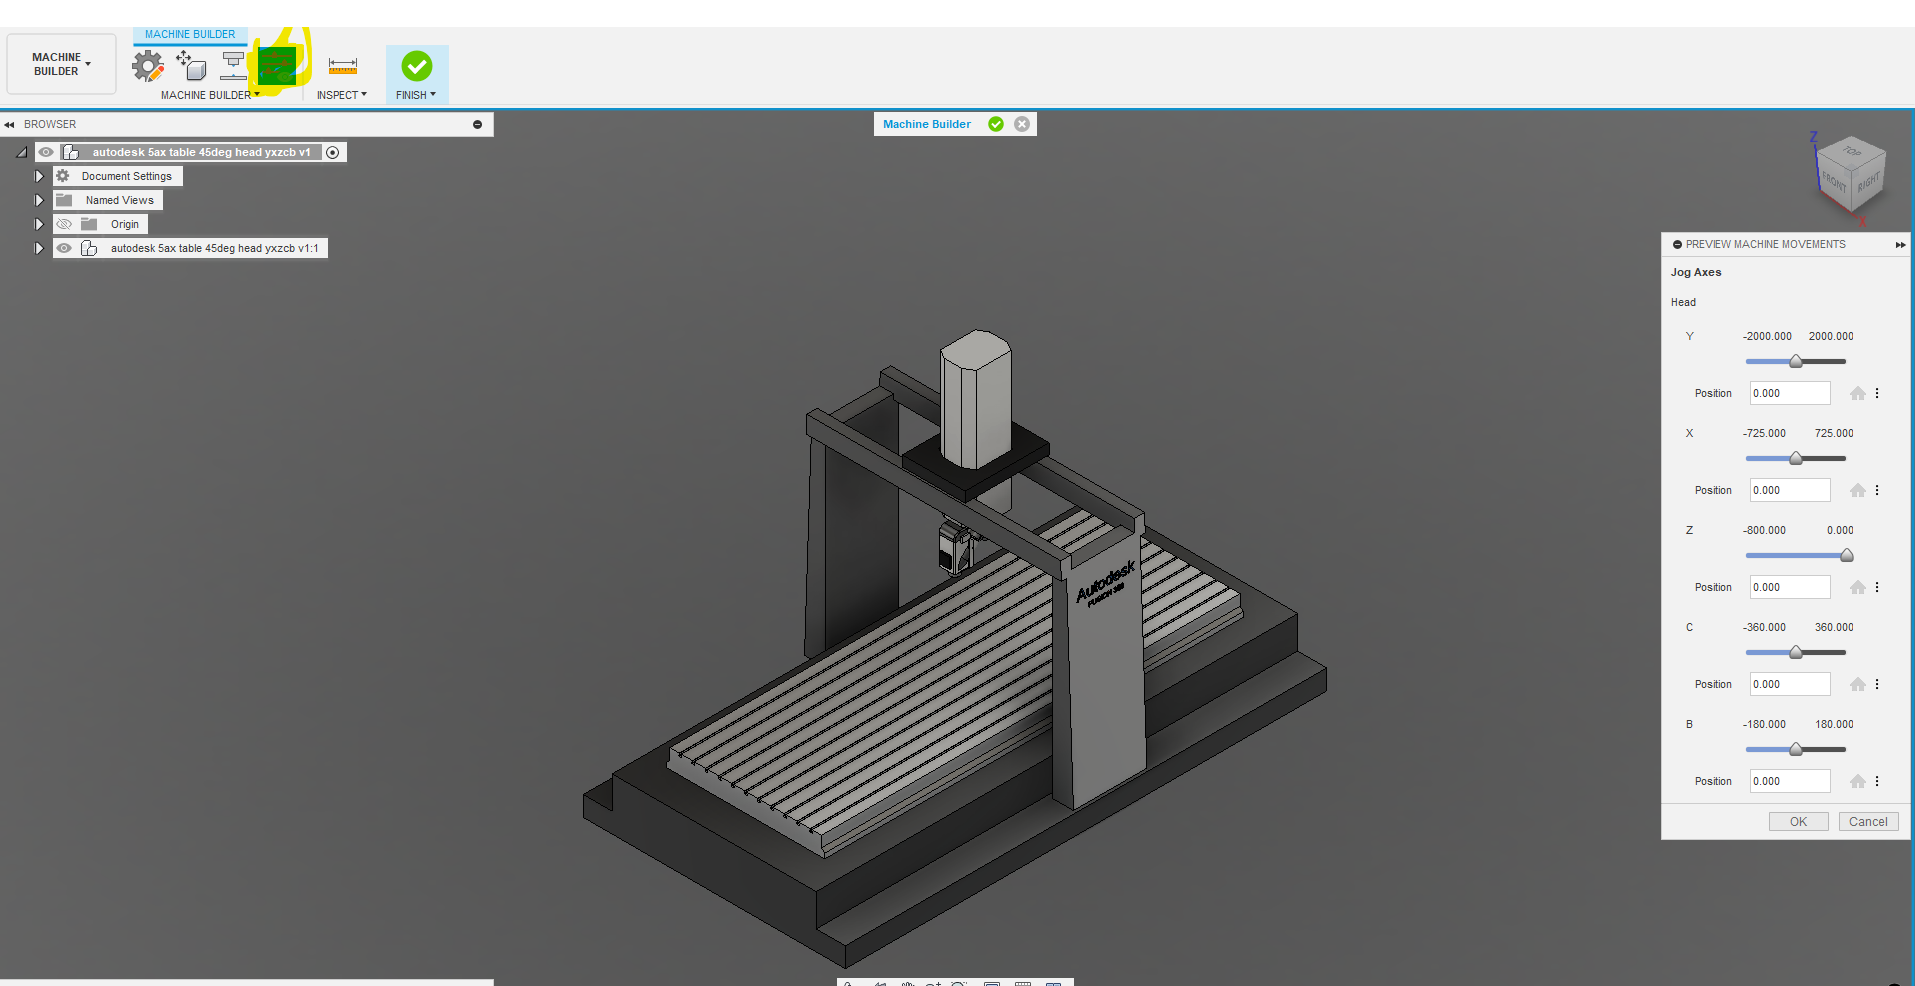Open the MACHINE BUILDER menu at top left

(60, 64)
